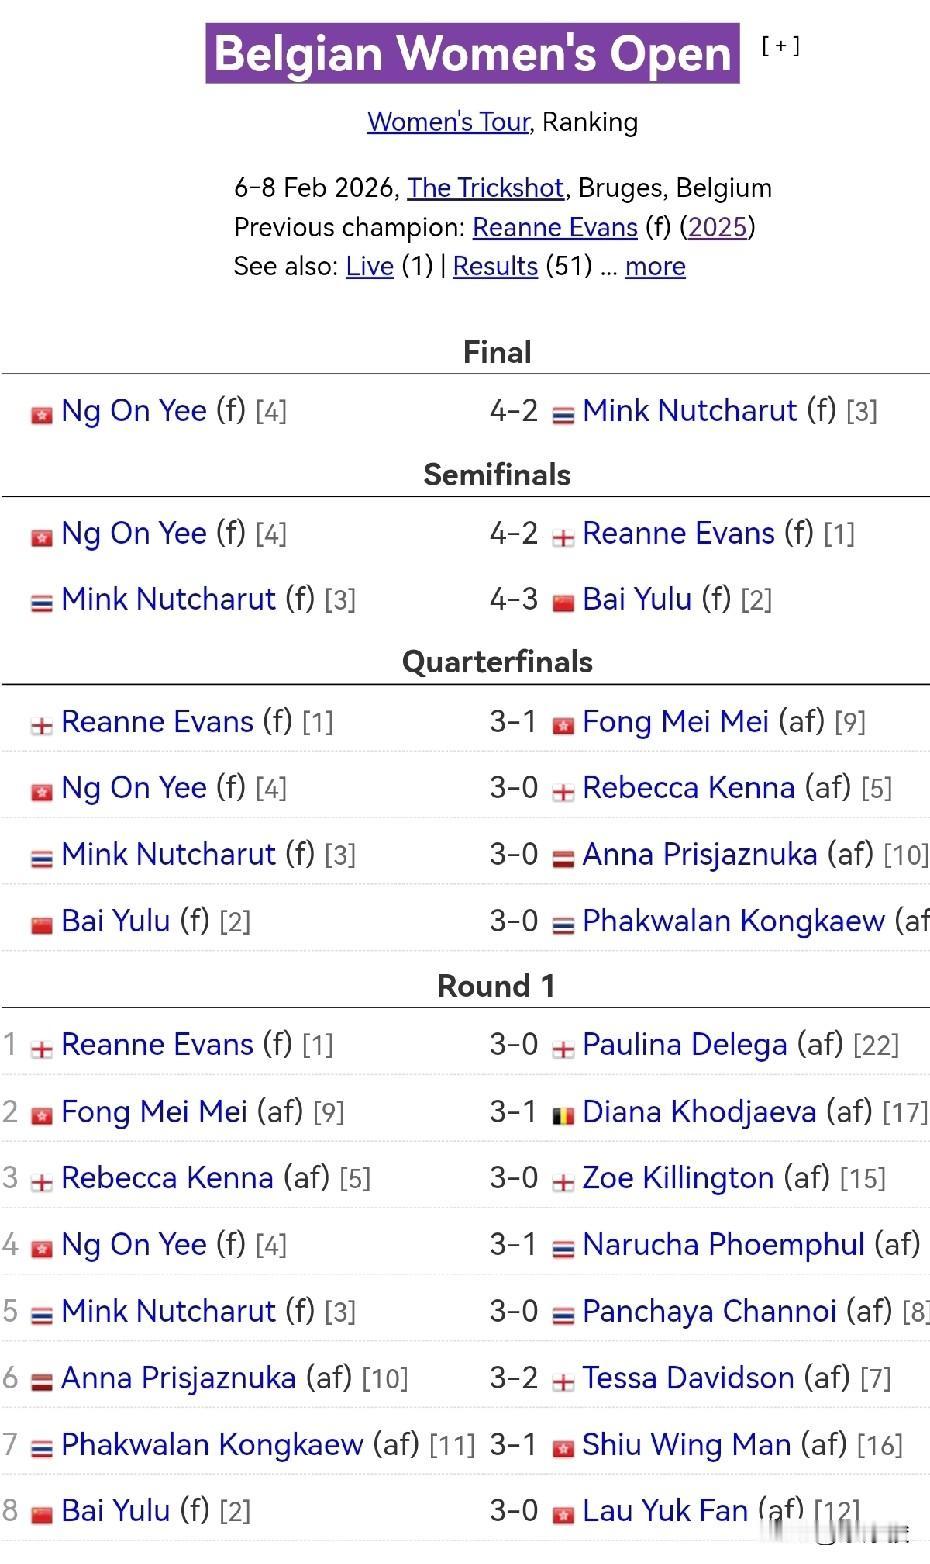Viewport: 930px width, 1564px height.
Task: Click Latvia flag beside Anna Prisjaznuka in Quarterfinals
Action: 563,858
